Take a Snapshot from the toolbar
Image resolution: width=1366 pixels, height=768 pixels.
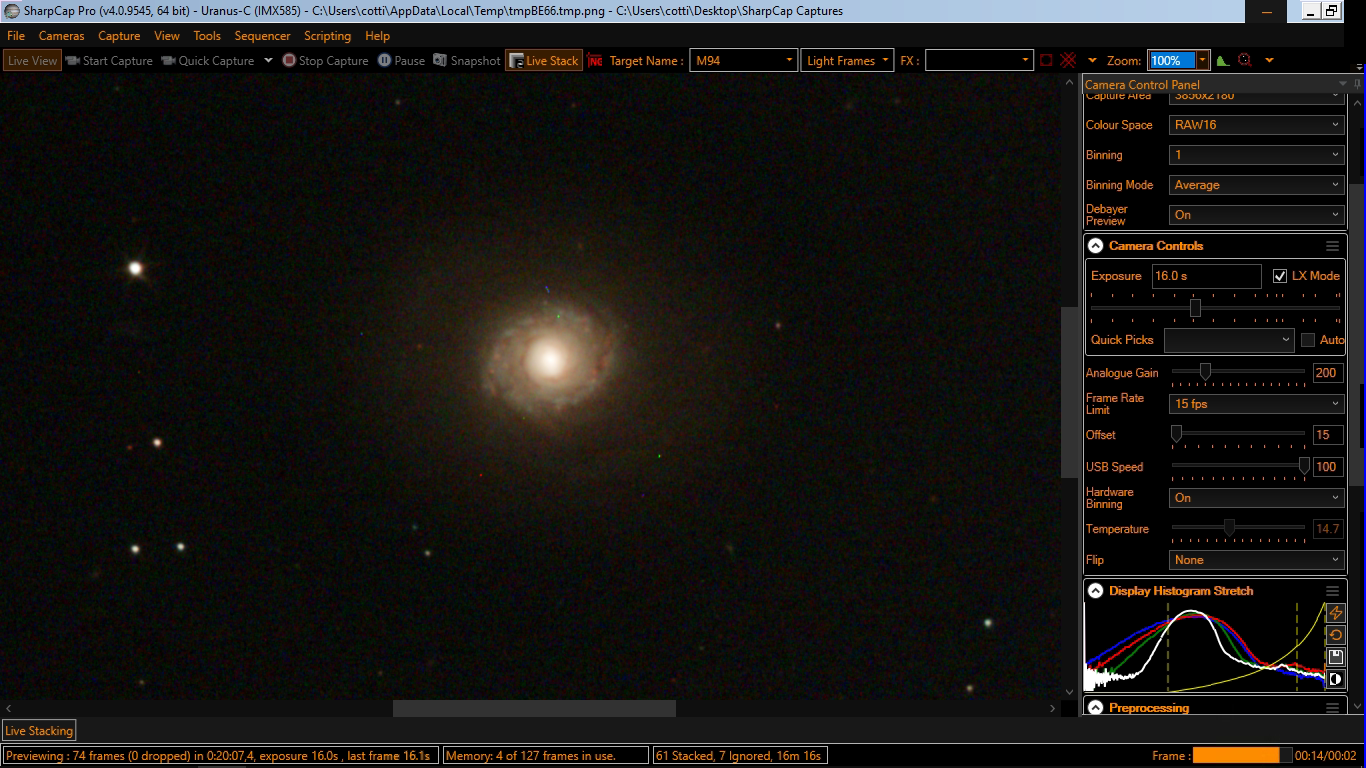point(466,61)
